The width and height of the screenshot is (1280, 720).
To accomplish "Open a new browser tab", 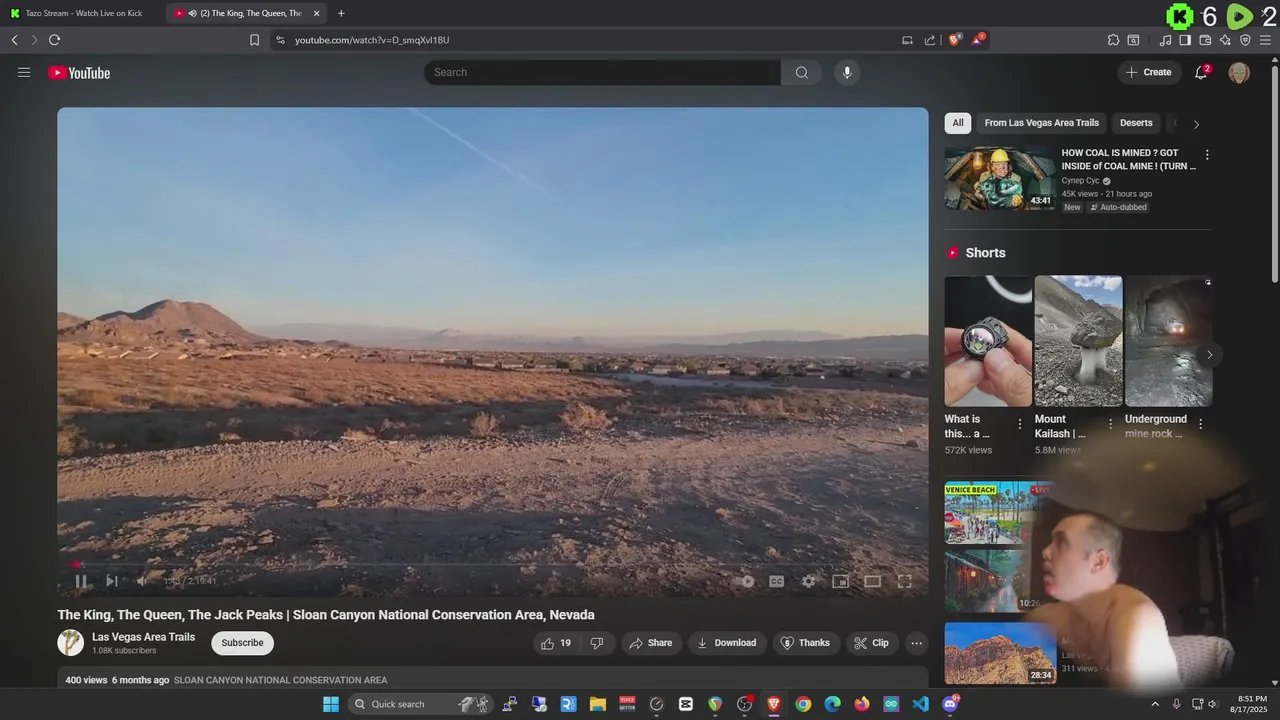I will tap(341, 13).
